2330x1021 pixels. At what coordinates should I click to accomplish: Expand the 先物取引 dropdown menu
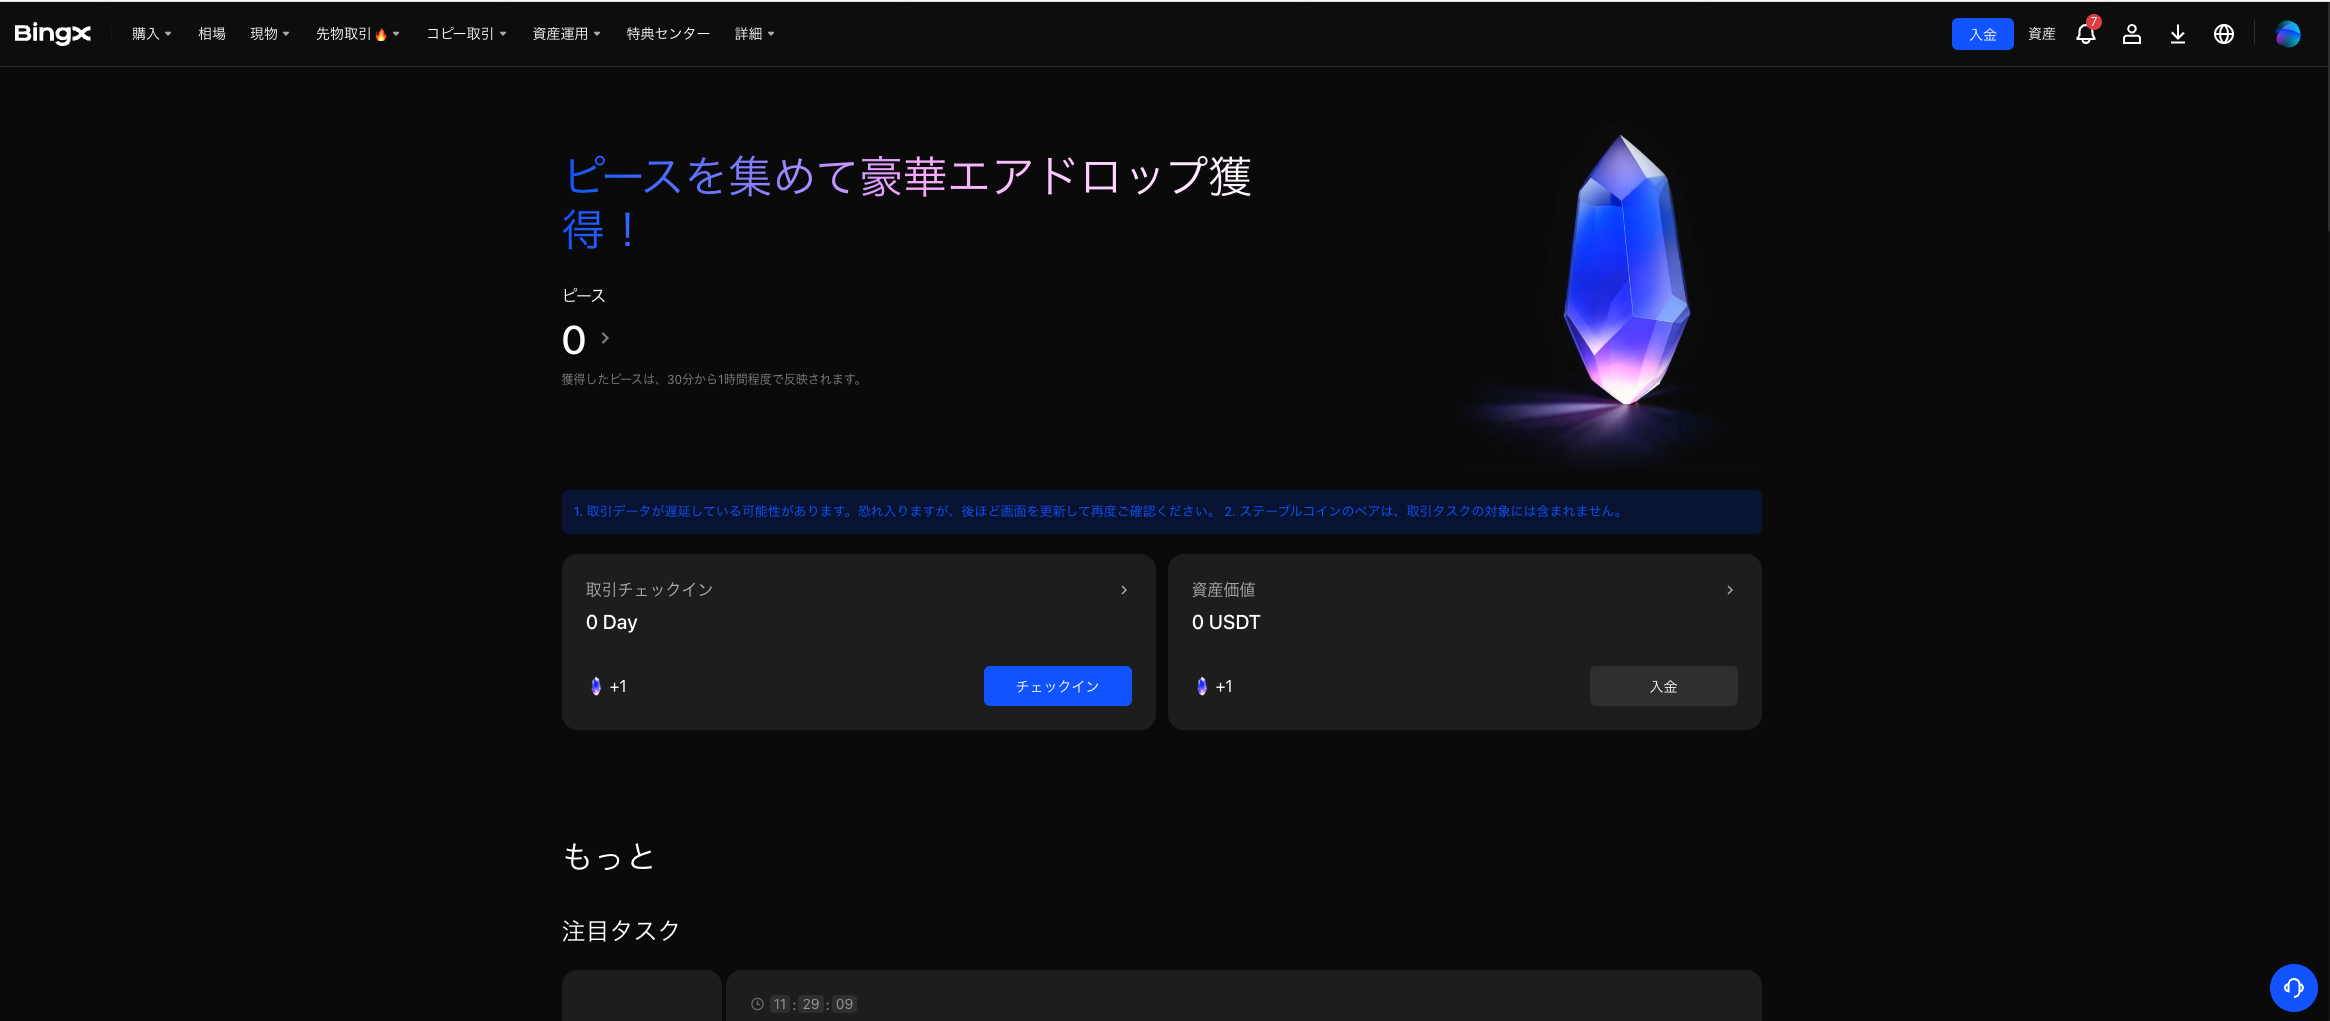pos(357,34)
